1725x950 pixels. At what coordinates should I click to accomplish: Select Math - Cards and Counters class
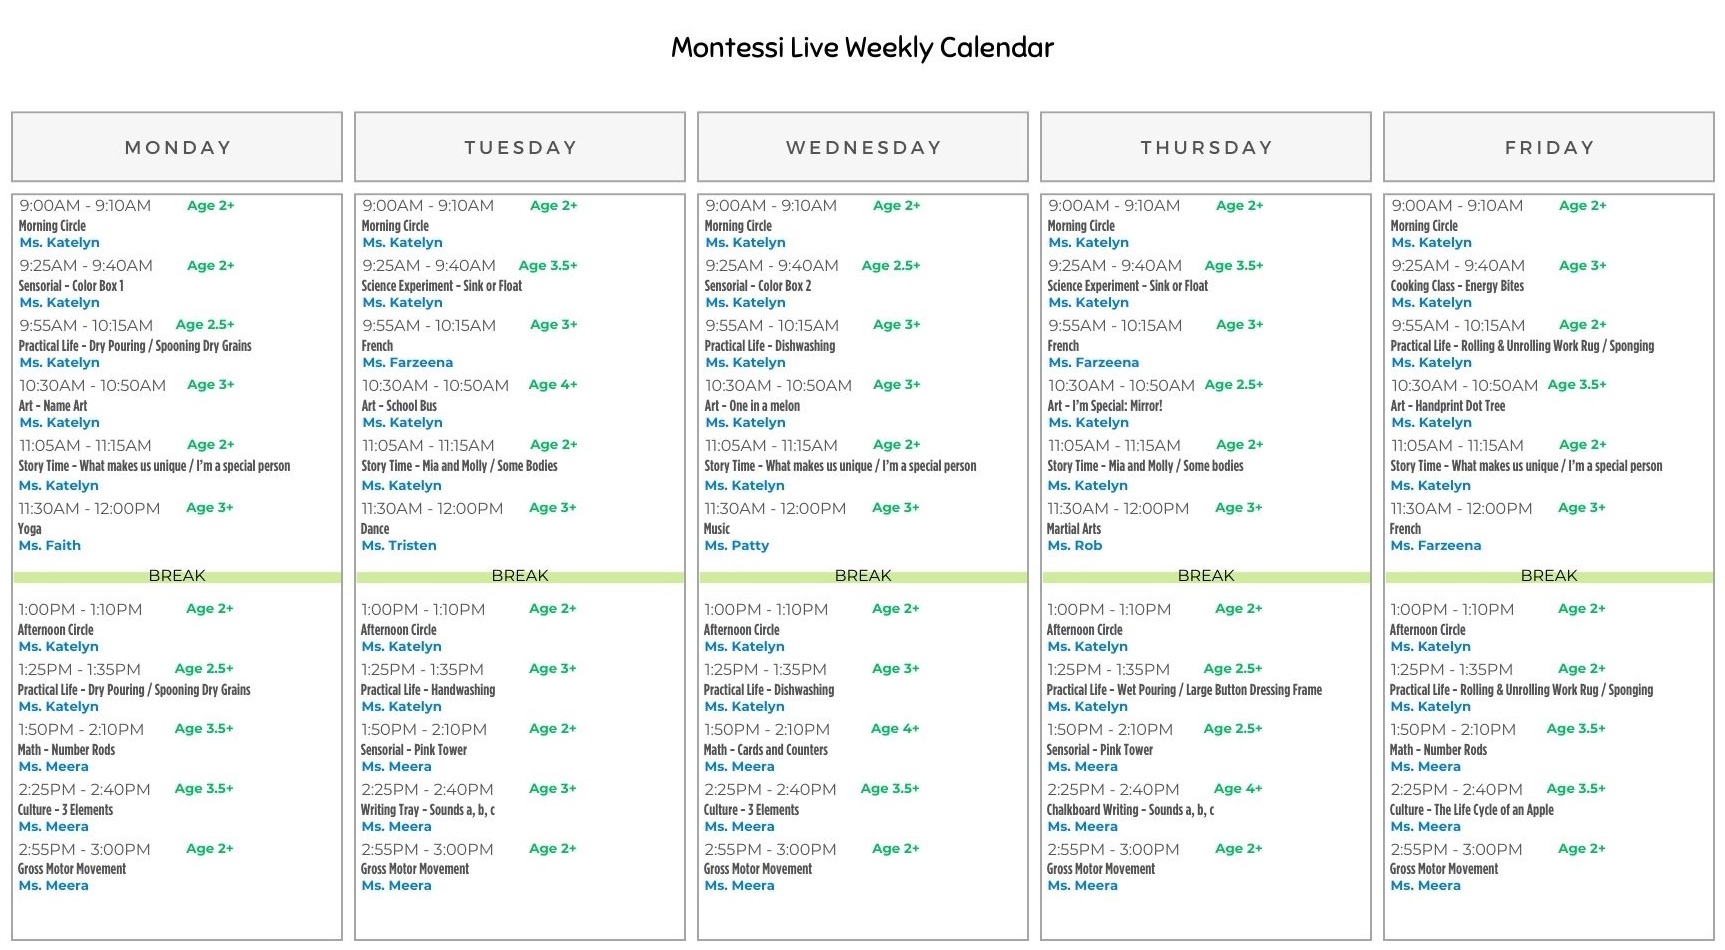[765, 750]
